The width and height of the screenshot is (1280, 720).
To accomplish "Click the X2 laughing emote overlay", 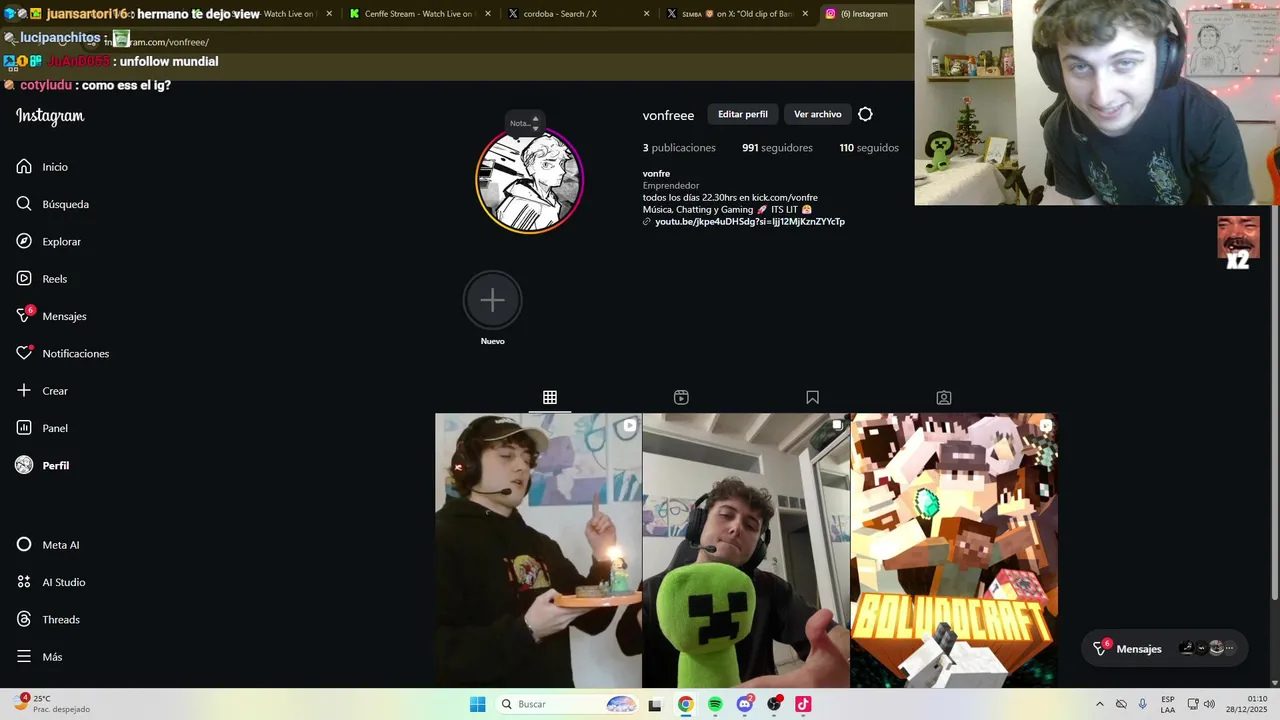I will tap(1238, 243).
